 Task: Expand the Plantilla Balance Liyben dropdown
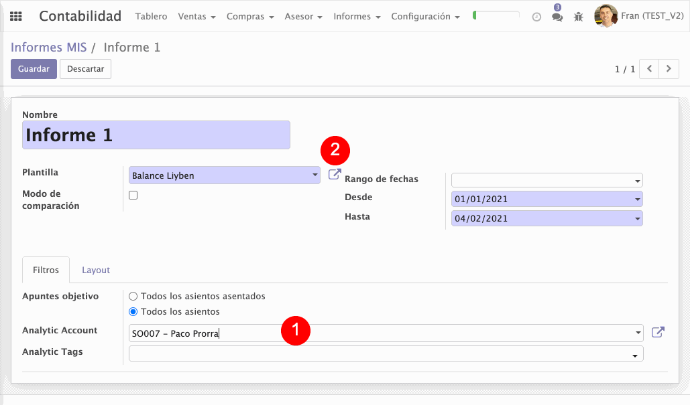[x=224, y=175]
